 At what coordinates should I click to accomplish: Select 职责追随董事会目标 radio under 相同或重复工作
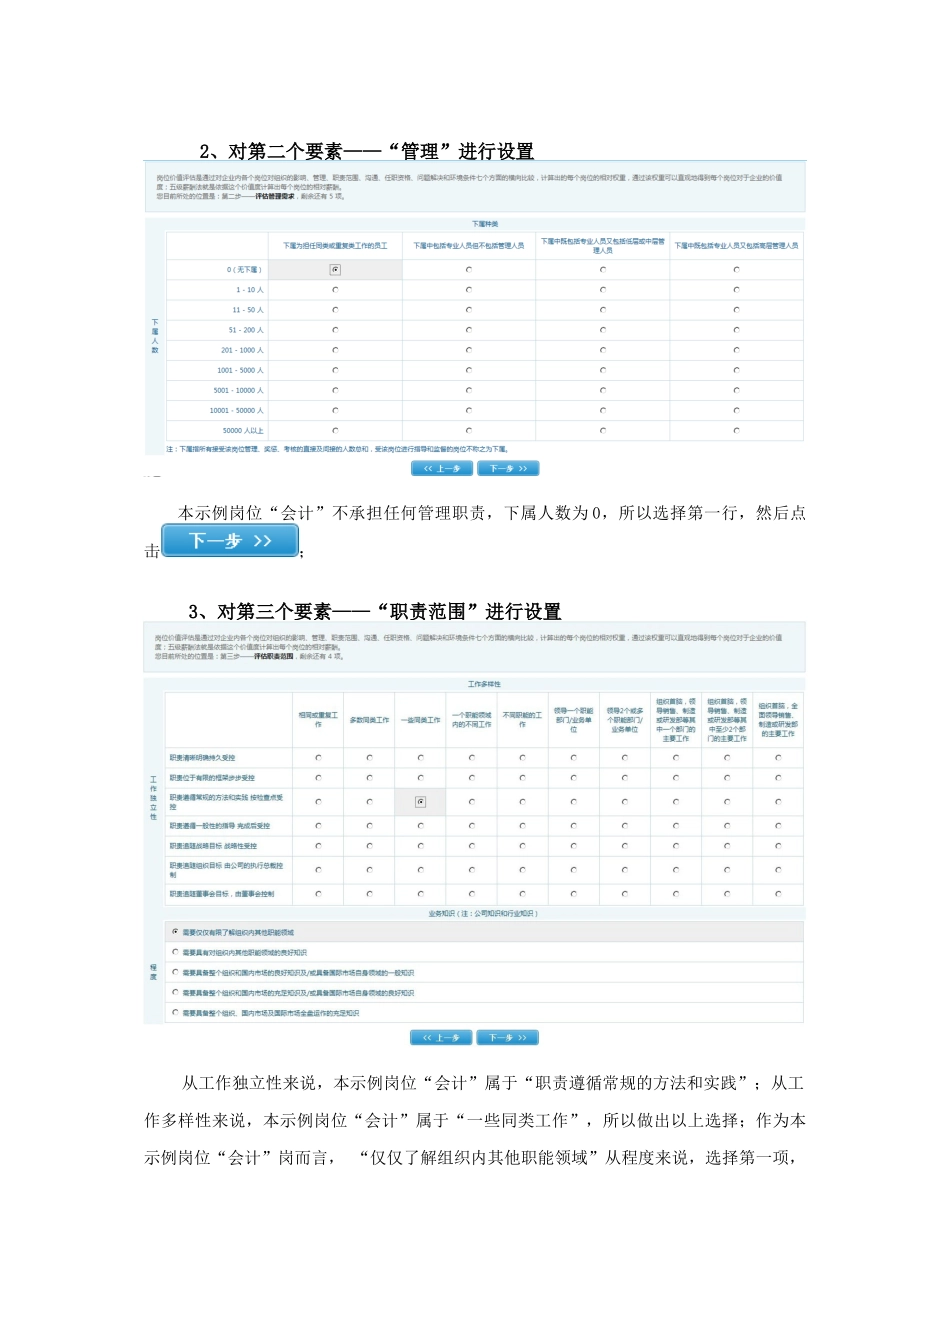319,894
